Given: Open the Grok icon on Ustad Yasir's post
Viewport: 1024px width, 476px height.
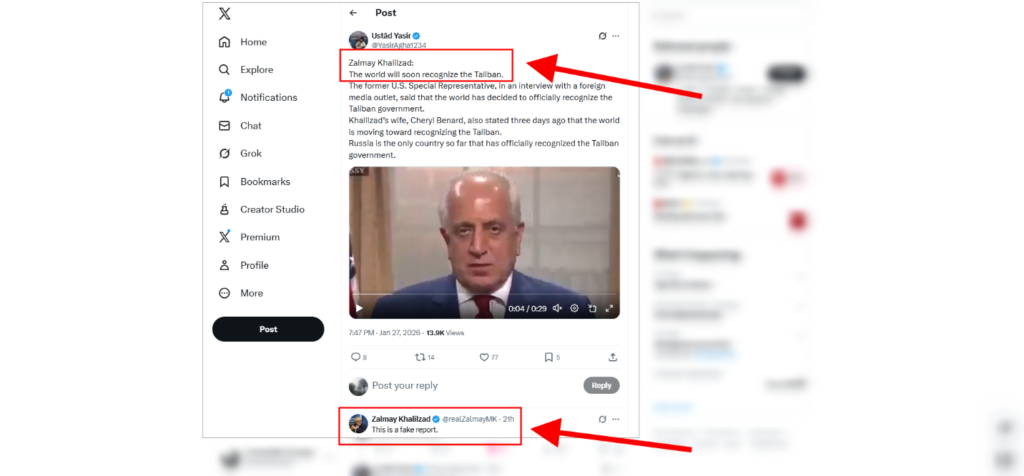Looking at the screenshot, I should click(x=602, y=36).
